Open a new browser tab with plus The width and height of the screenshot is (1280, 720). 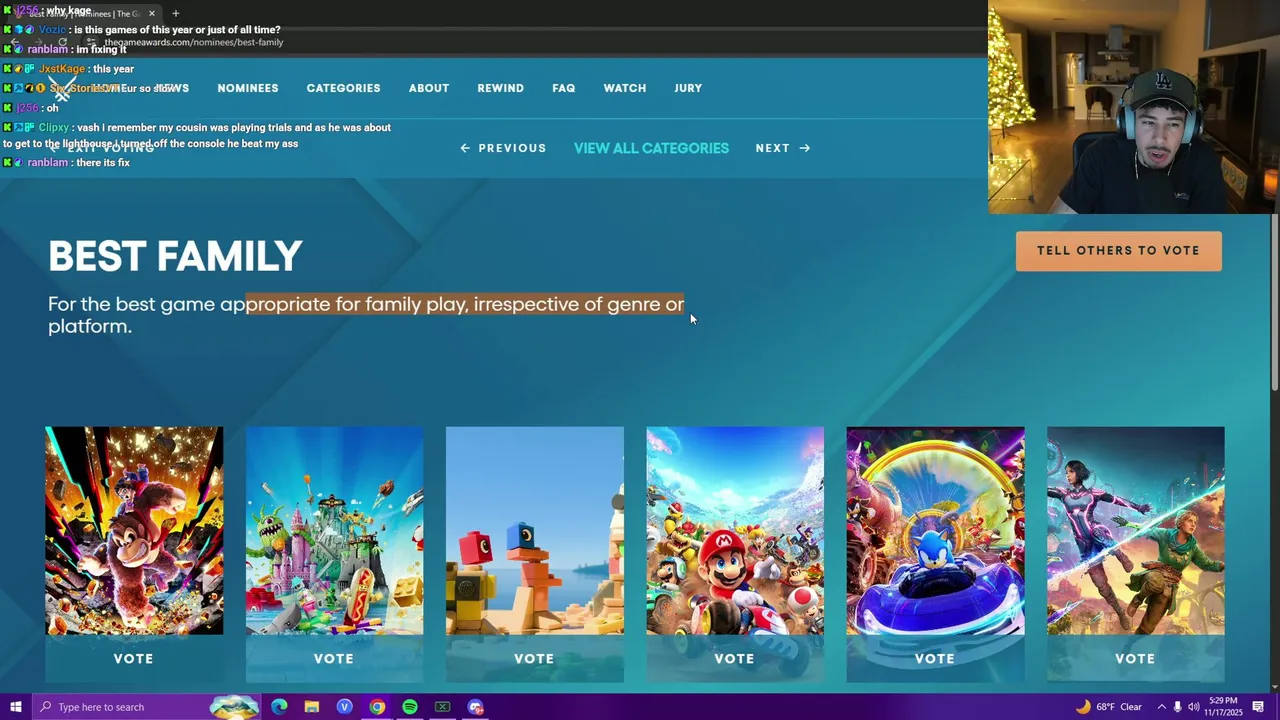[175, 13]
